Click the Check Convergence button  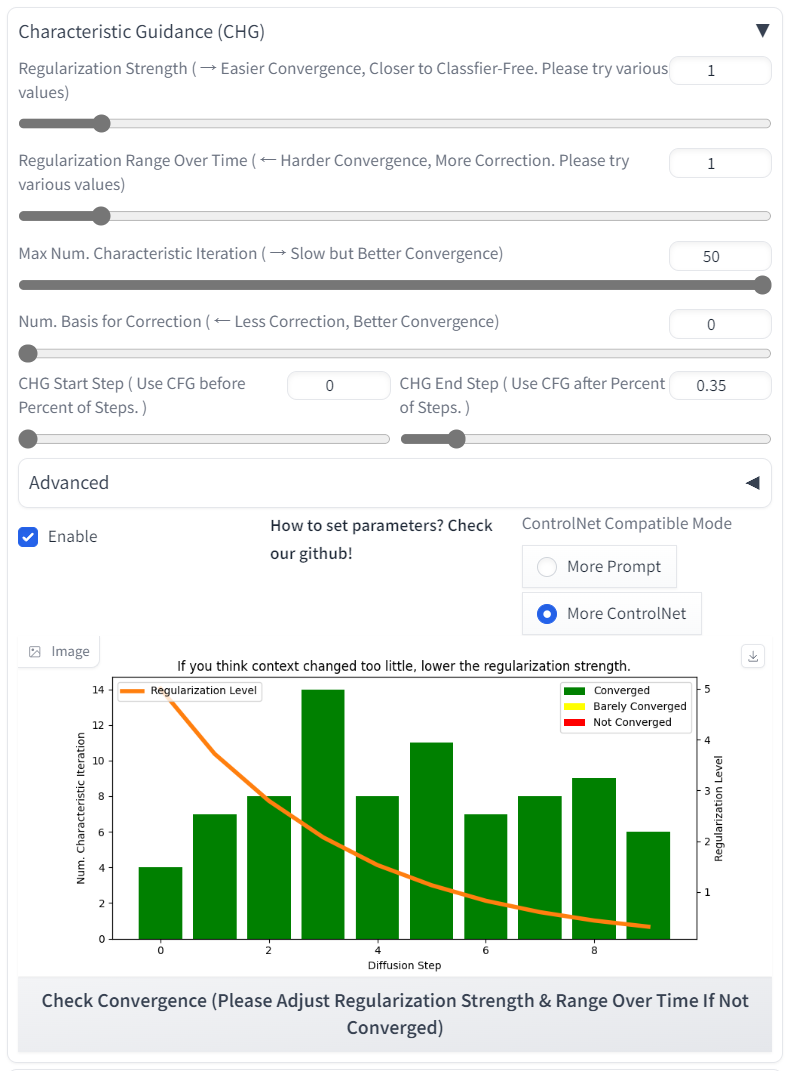[394, 1014]
